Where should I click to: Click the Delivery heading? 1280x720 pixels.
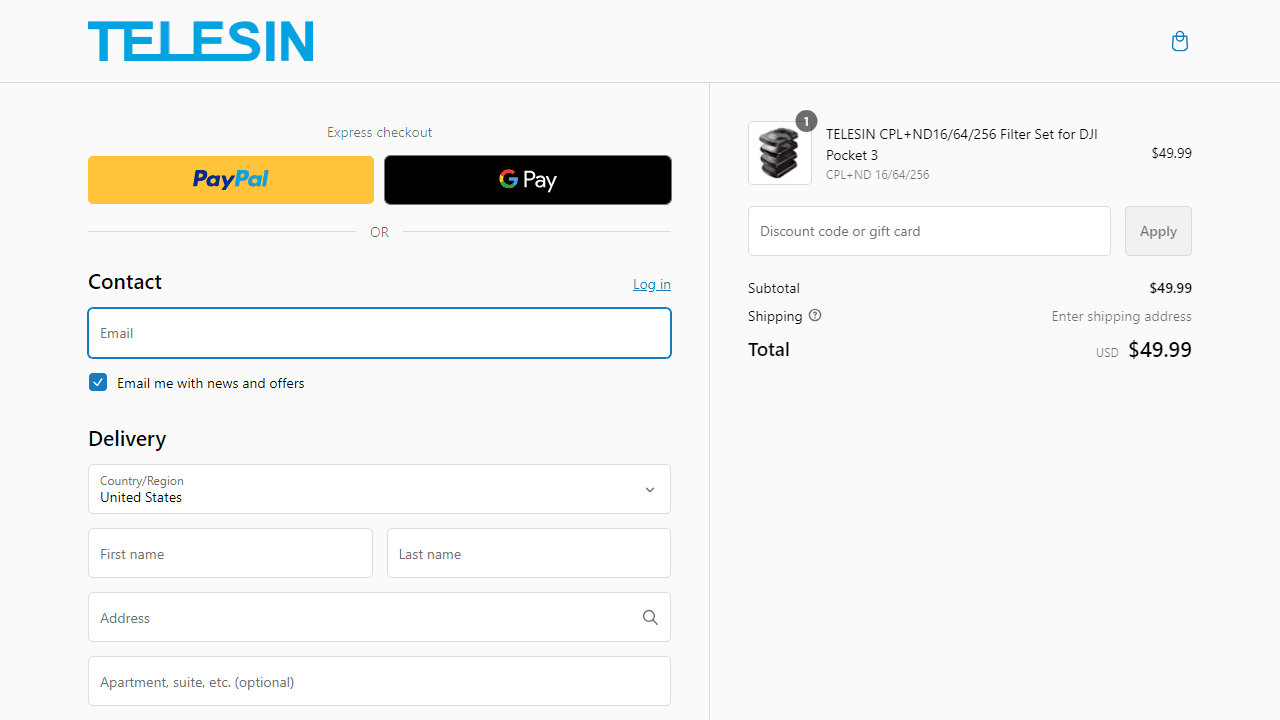(127, 438)
